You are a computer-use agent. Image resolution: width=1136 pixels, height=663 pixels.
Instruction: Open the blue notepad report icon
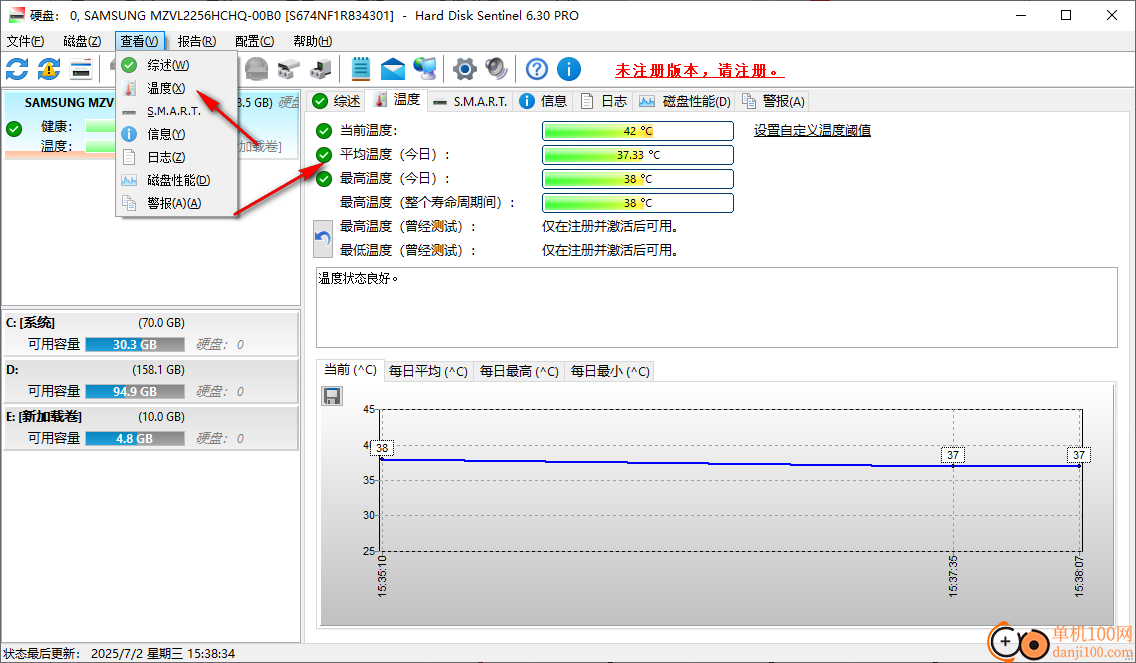[360, 69]
